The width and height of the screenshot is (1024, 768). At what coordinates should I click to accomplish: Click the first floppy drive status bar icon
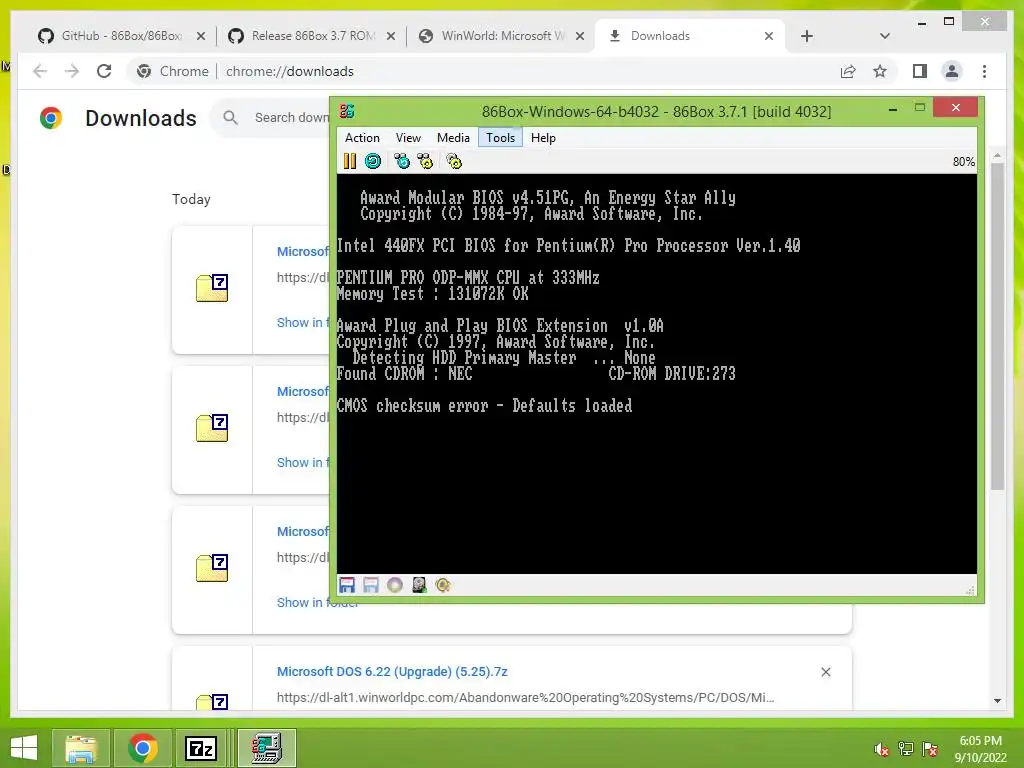click(347, 585)
